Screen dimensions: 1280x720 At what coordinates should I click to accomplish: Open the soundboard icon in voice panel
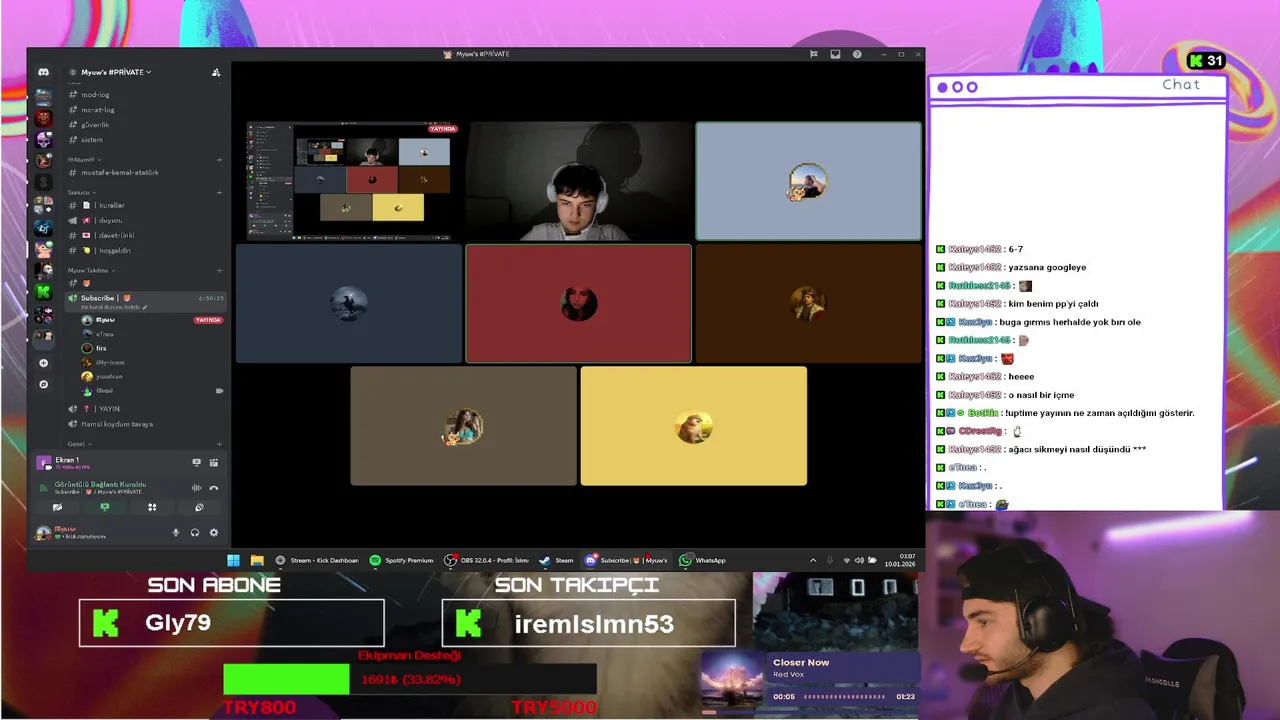click(199, 507)
